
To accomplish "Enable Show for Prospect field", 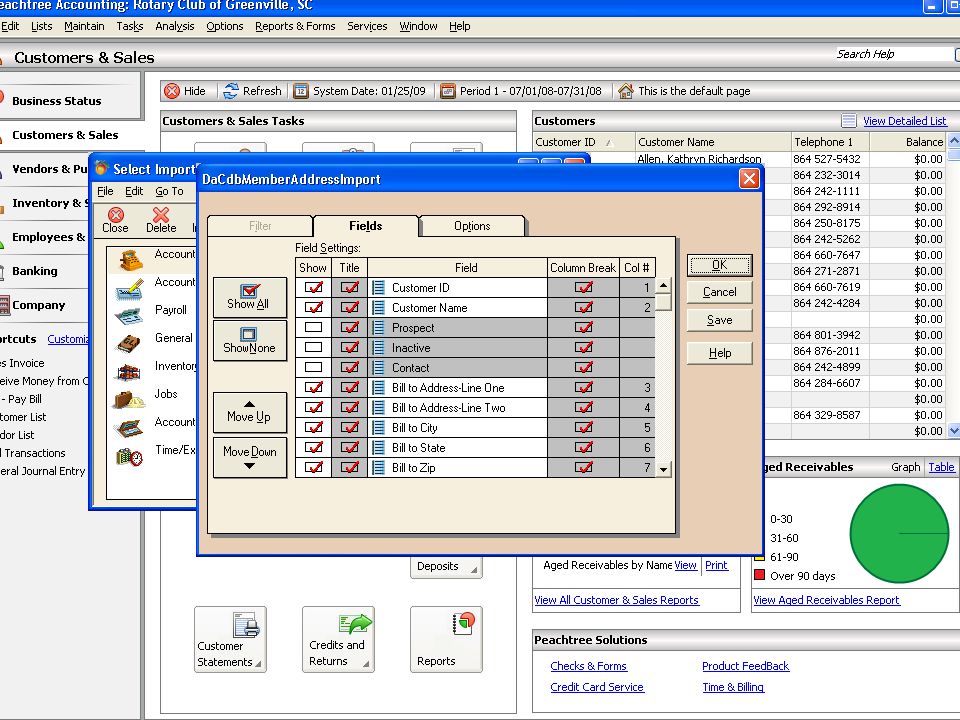I will (313, 328).
